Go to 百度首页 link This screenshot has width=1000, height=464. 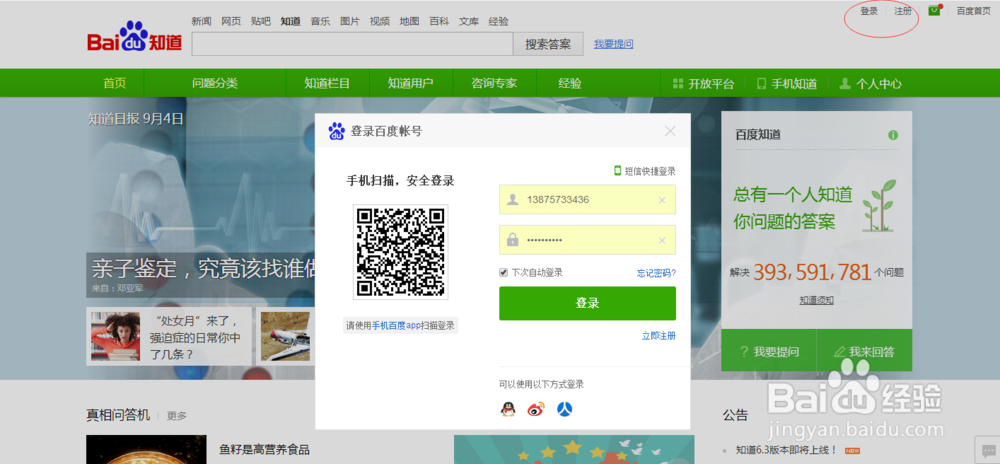(974, 11)
